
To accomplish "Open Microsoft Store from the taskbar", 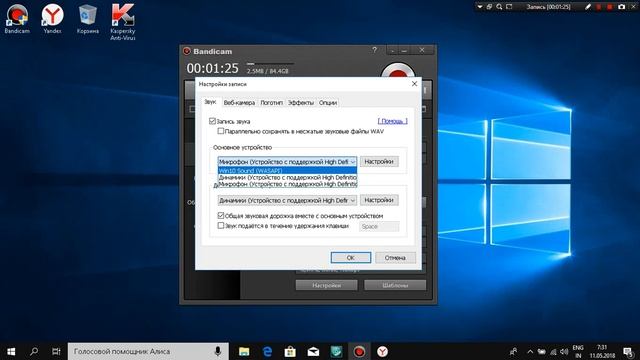I will (290, 351).
